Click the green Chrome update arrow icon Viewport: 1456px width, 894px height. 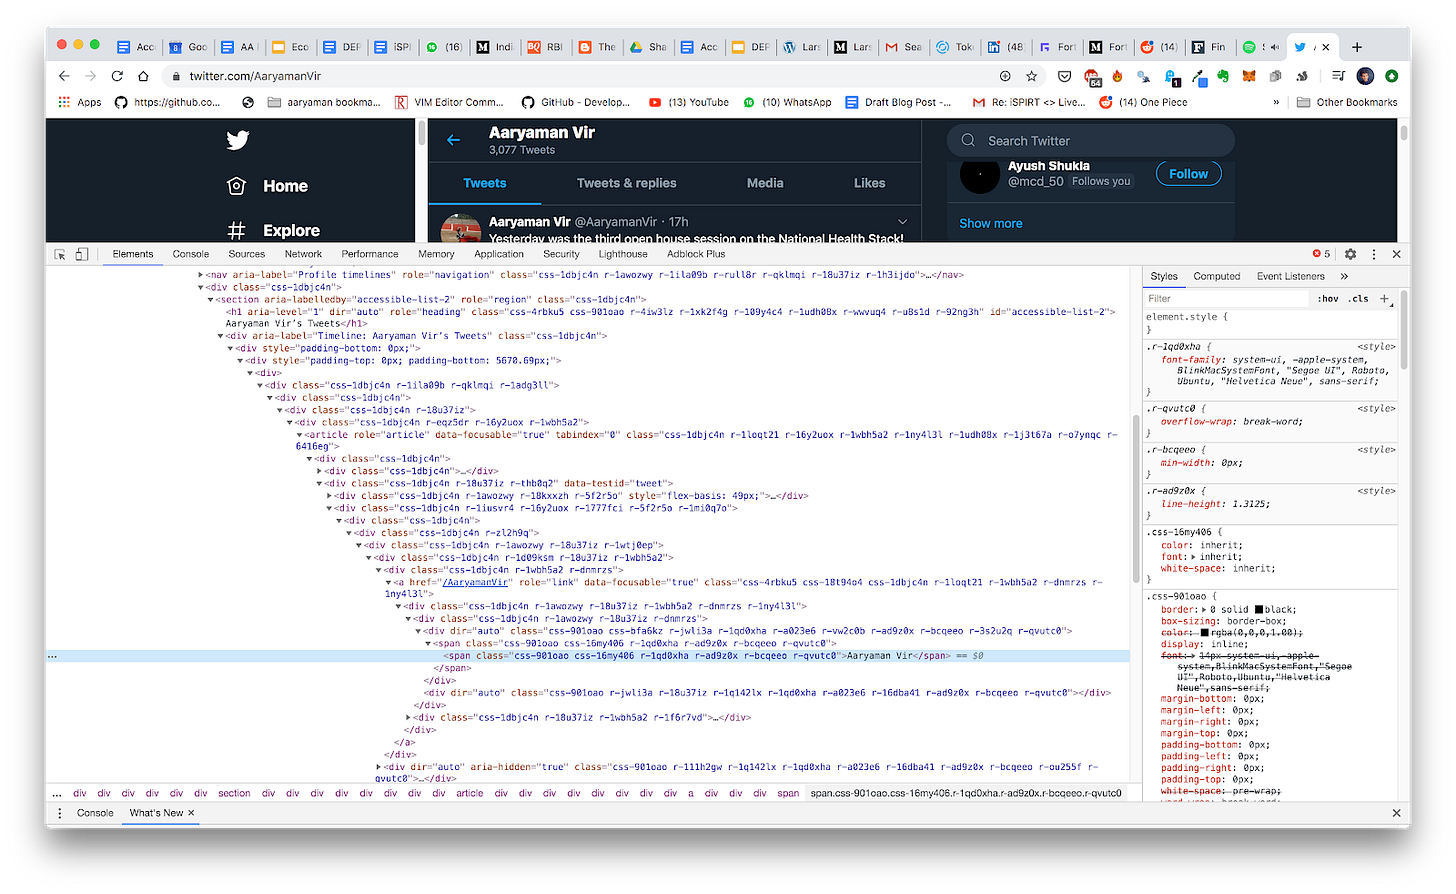click(1391, 76)
